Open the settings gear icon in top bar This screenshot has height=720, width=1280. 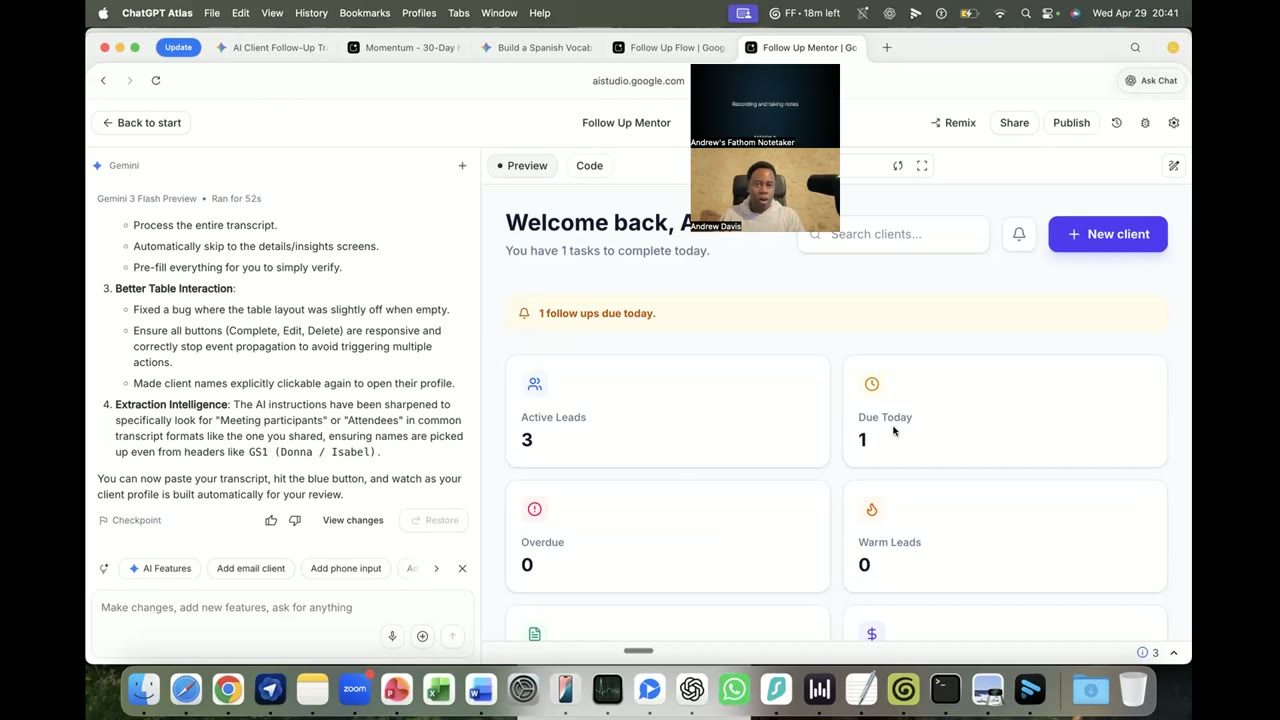click(1174, 123)
